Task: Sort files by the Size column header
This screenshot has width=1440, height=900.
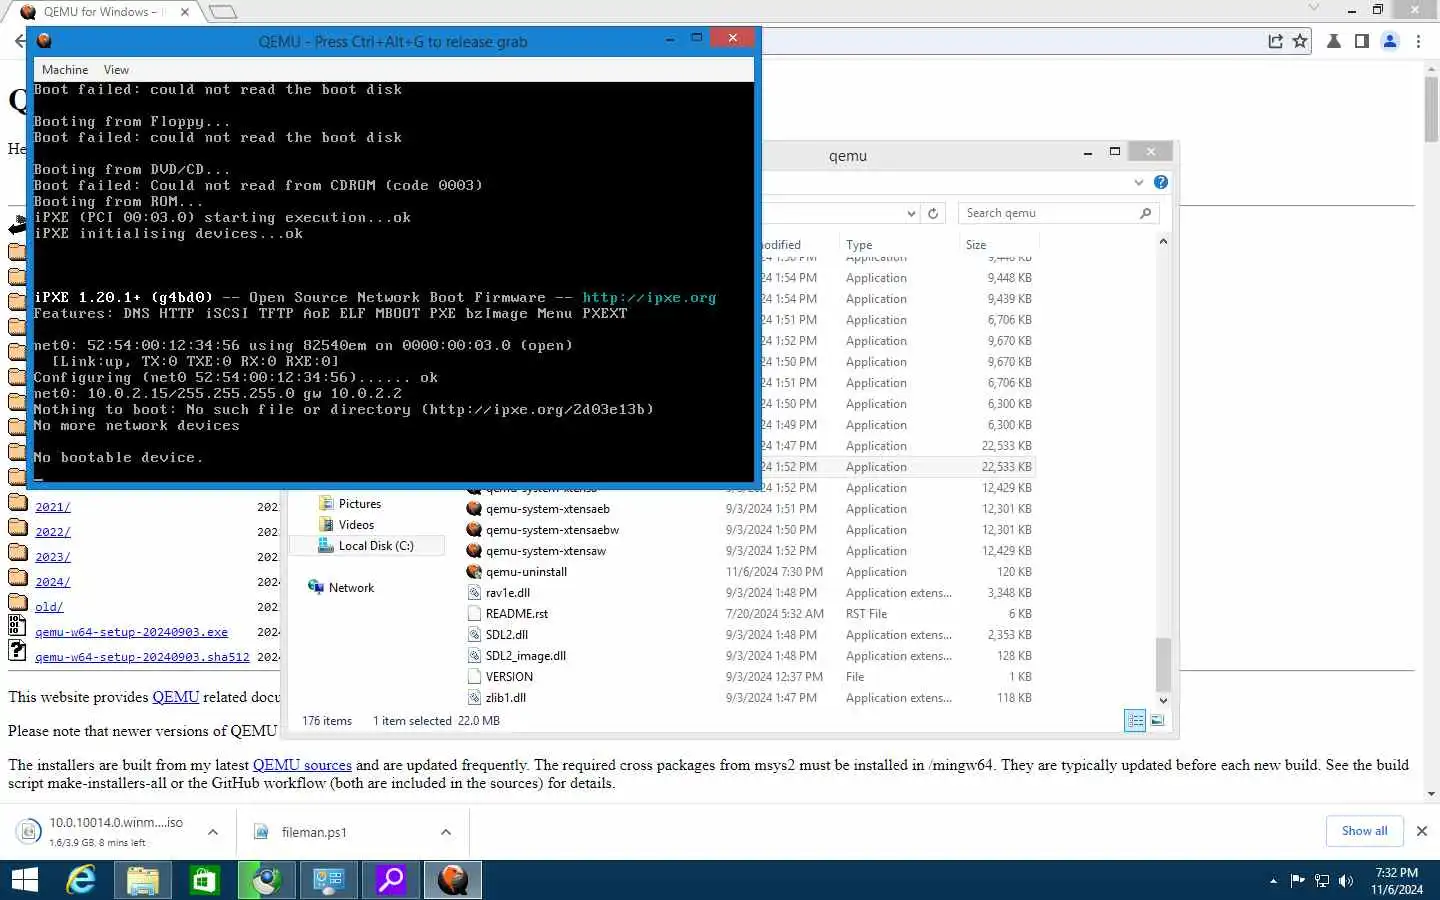Action: point(976,245)
